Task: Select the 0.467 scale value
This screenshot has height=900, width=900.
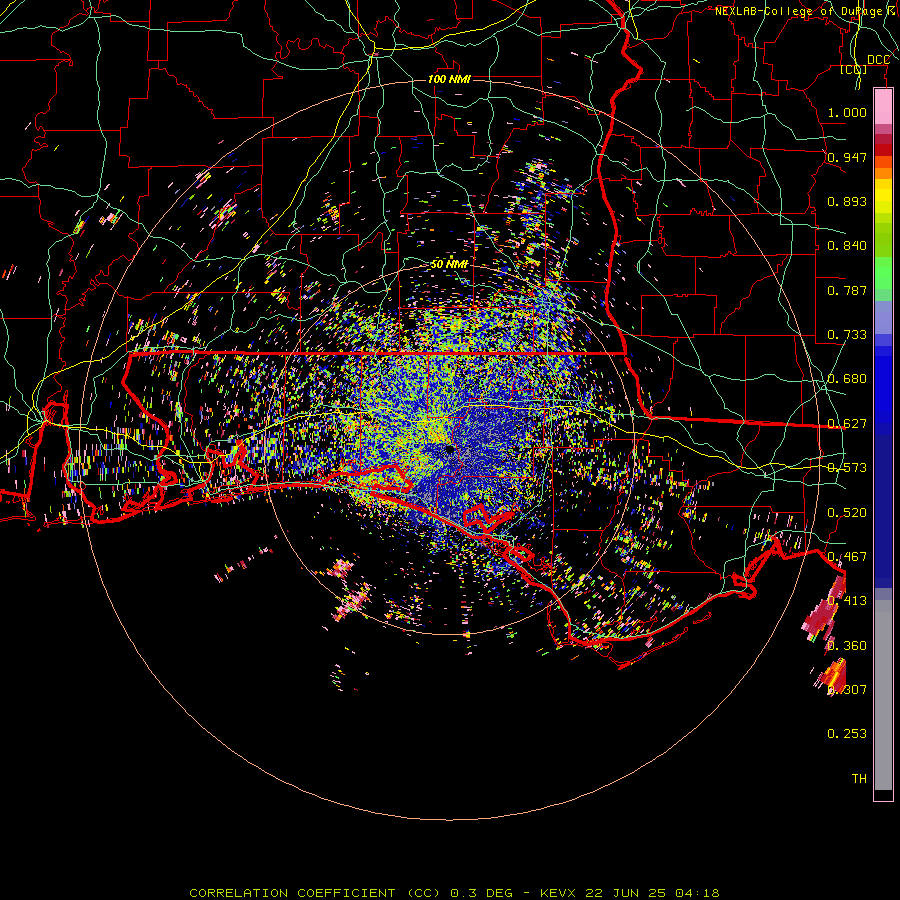Action: coord(847,557)
